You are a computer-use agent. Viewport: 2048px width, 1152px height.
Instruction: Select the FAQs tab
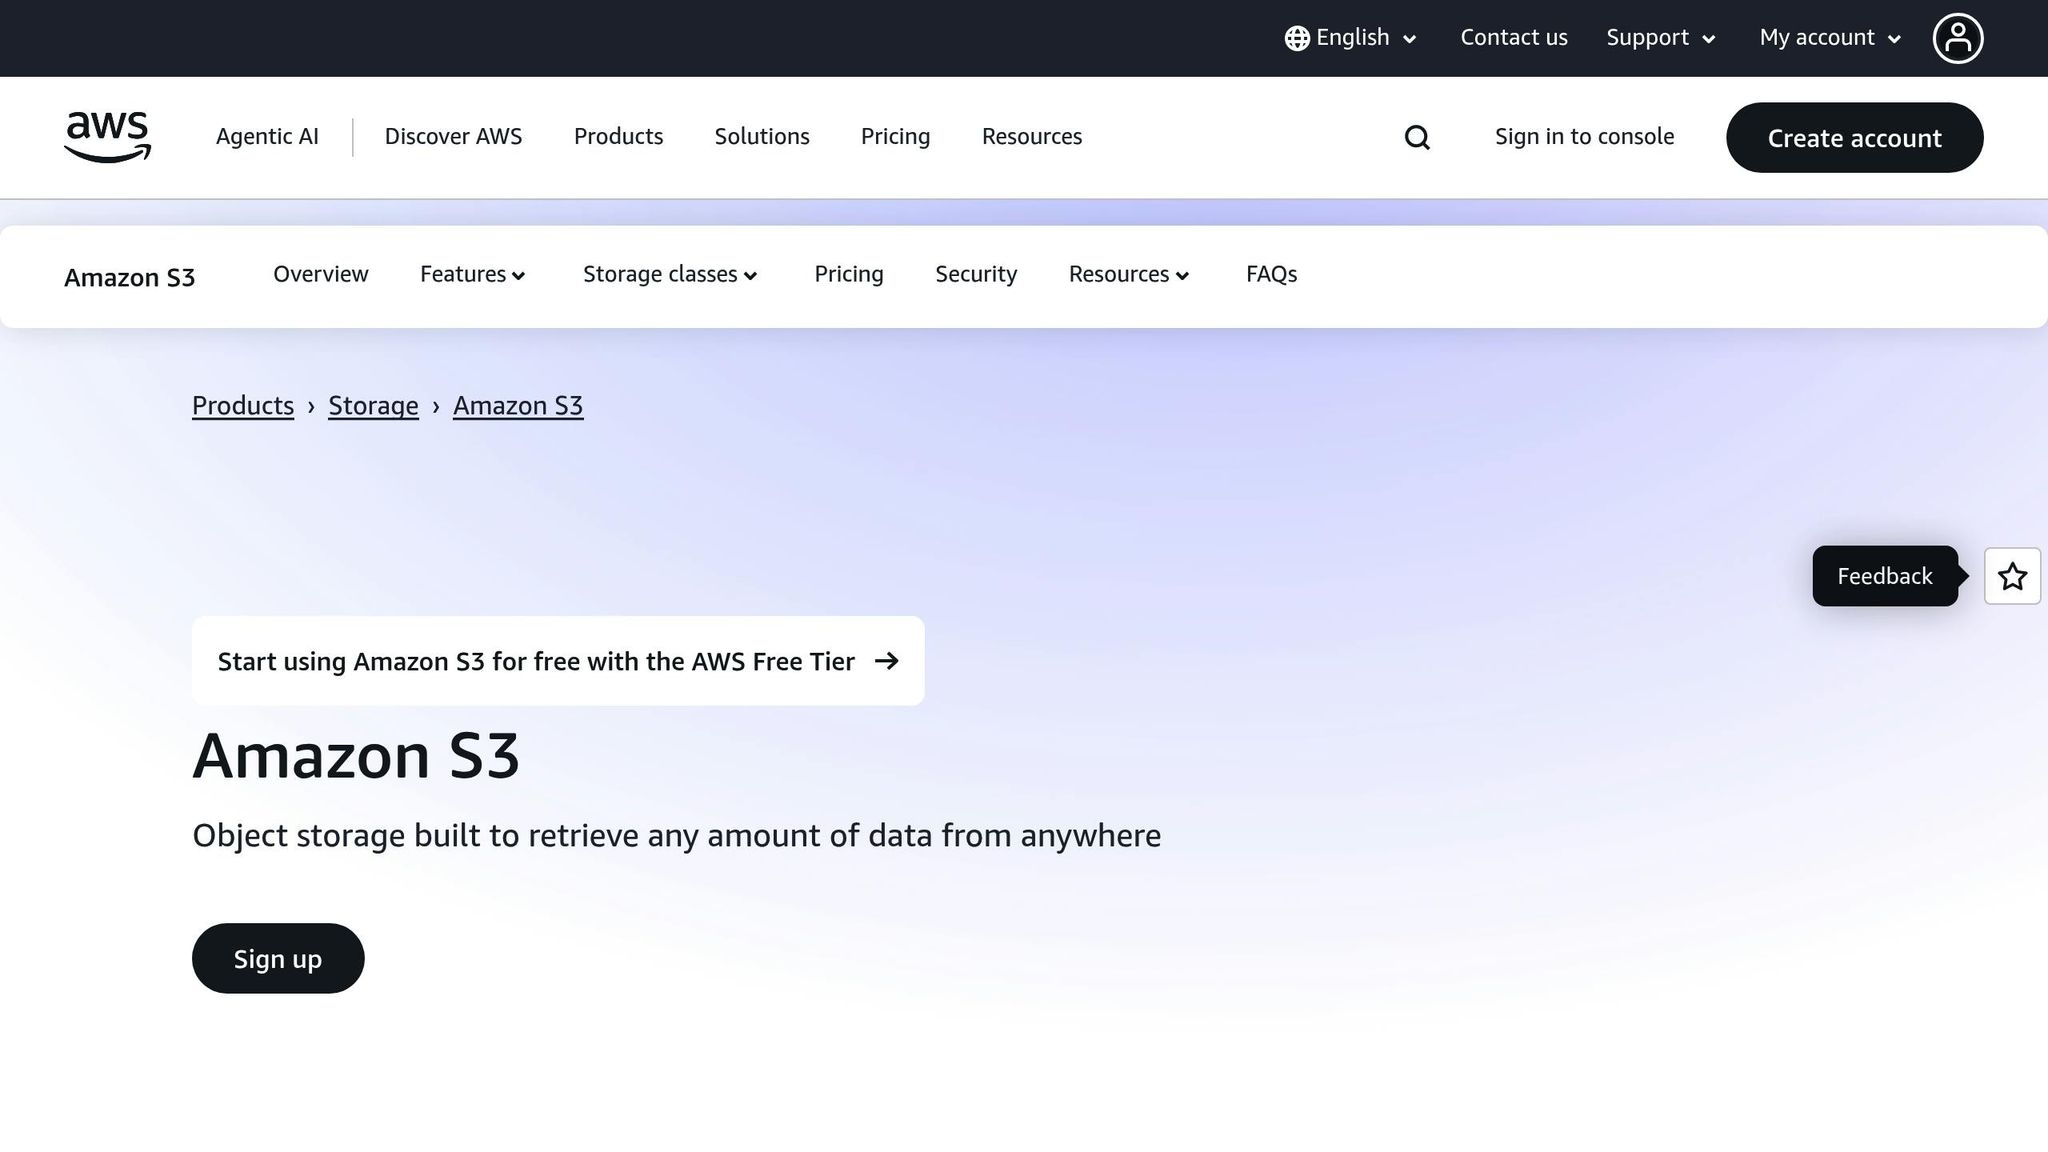click(1271, 275)
